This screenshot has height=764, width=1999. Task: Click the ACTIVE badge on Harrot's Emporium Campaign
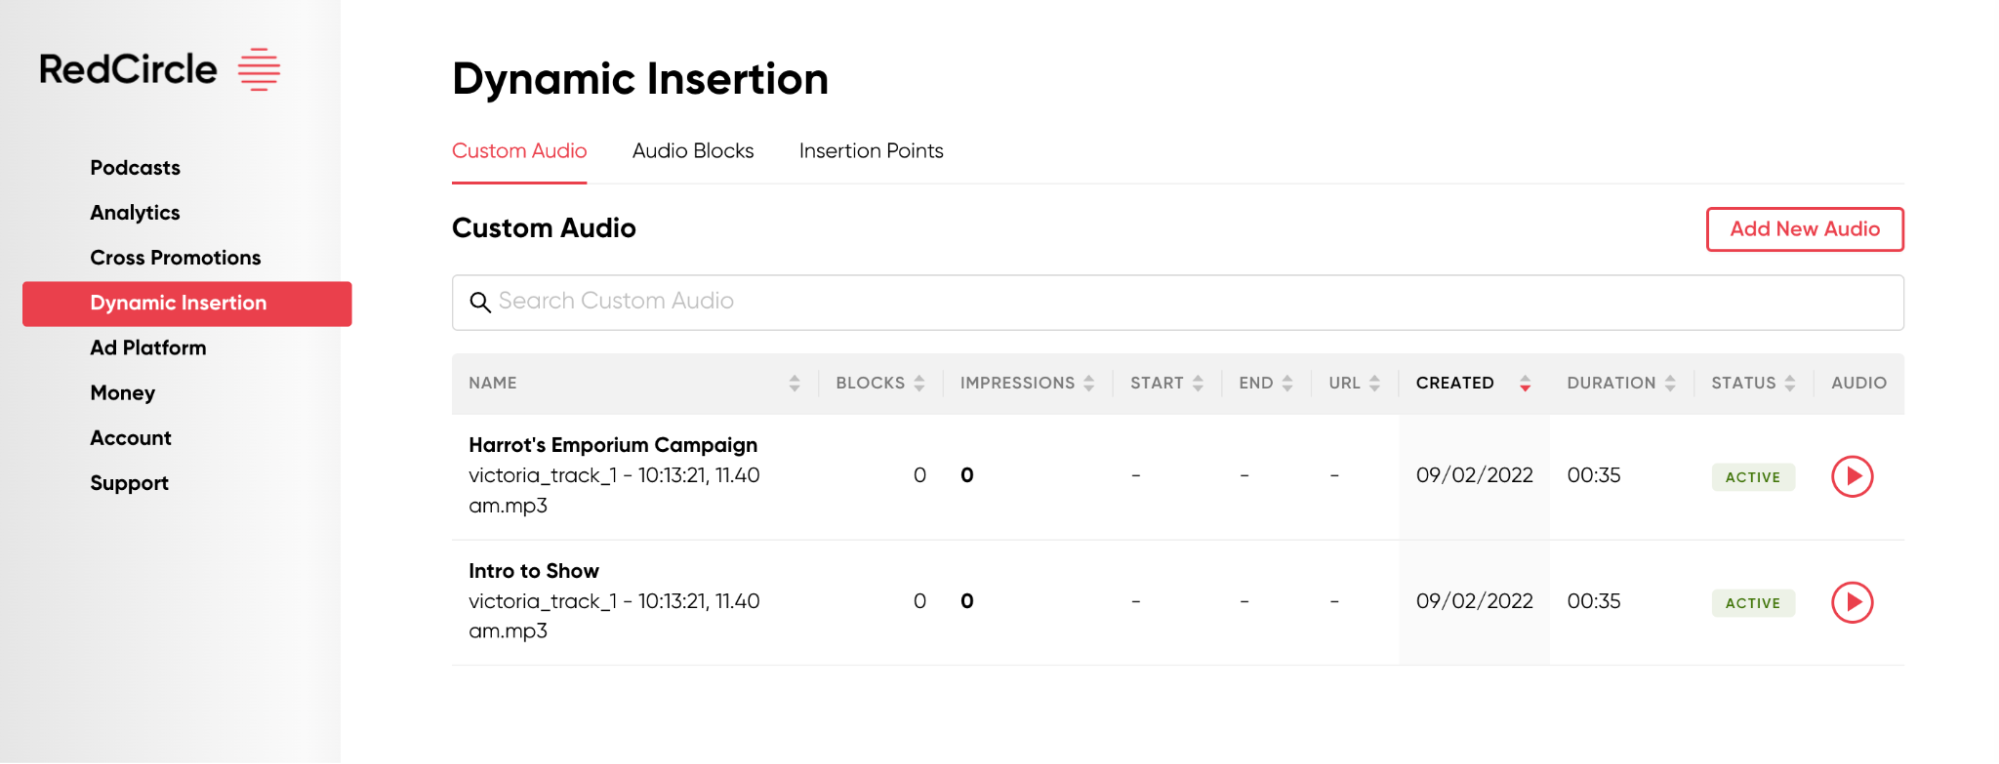click(x=1752, y=477)
